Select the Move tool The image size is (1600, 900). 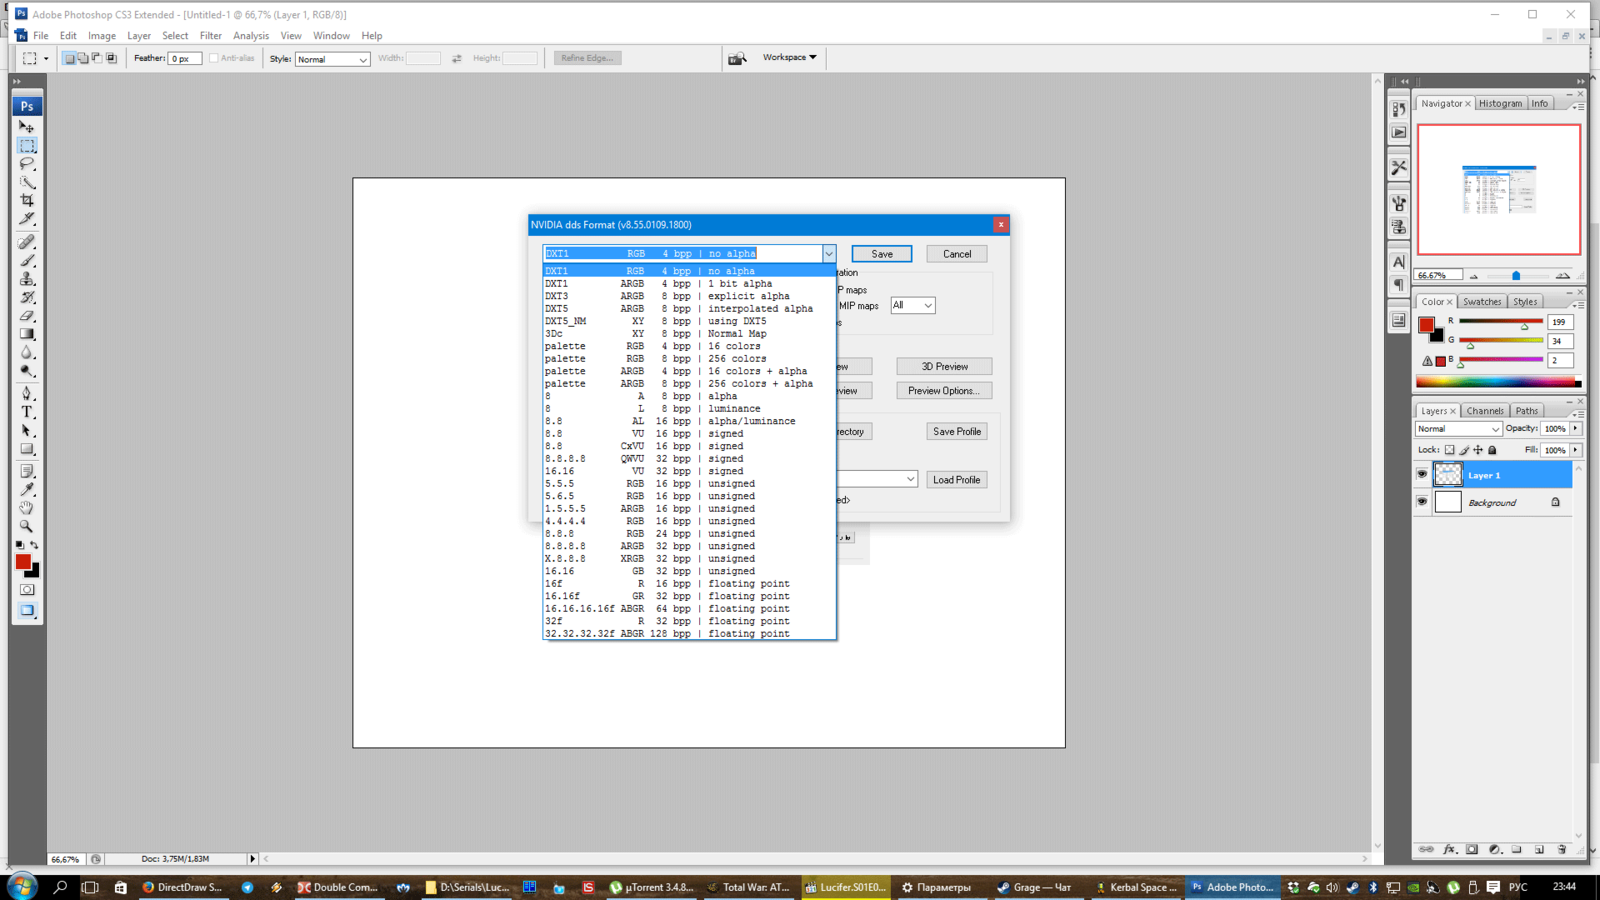27,127
